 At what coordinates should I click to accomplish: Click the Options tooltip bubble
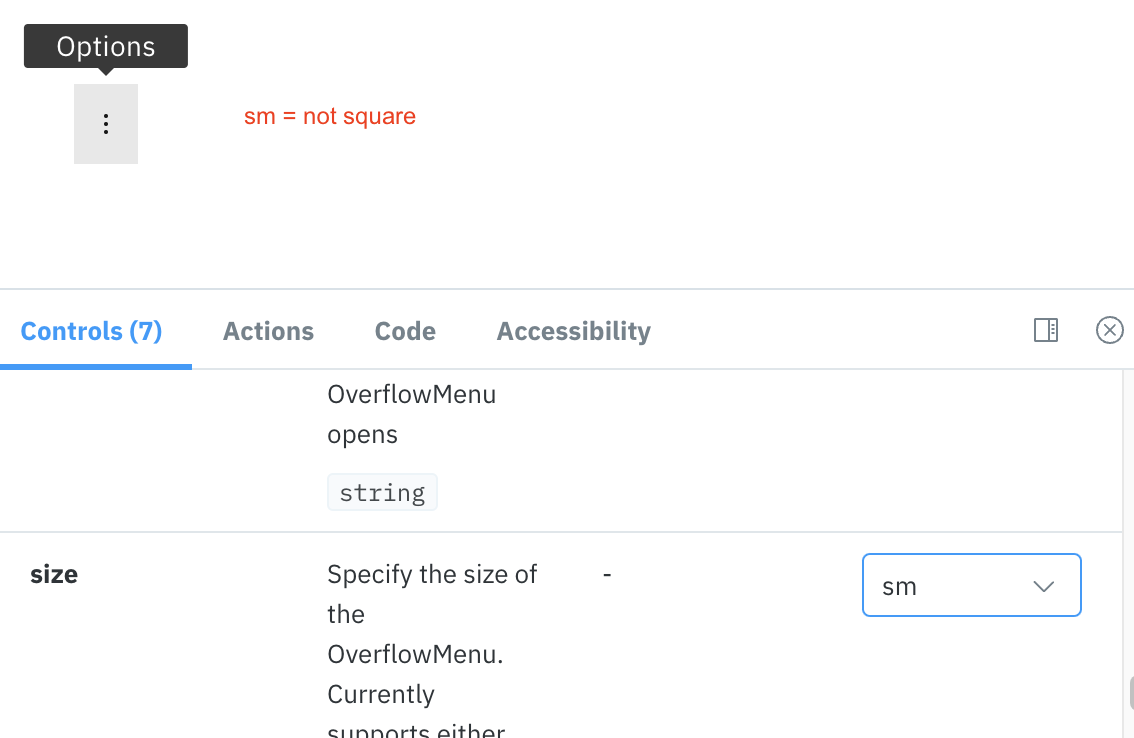pyautogui.click(x=105, y=45)
